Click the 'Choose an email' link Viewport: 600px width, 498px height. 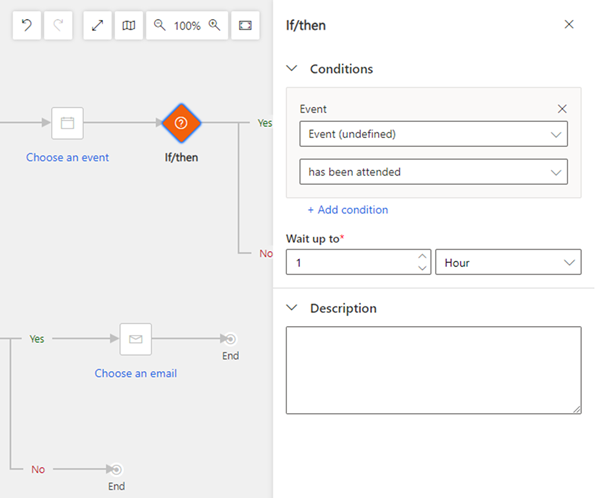pyautogui.click(x=136, y=373)
